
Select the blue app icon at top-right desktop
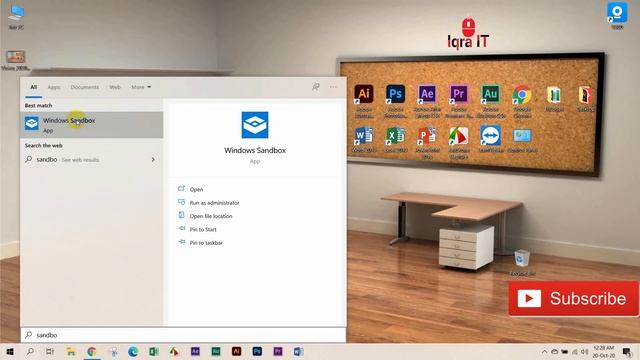[x=617, y=16]
